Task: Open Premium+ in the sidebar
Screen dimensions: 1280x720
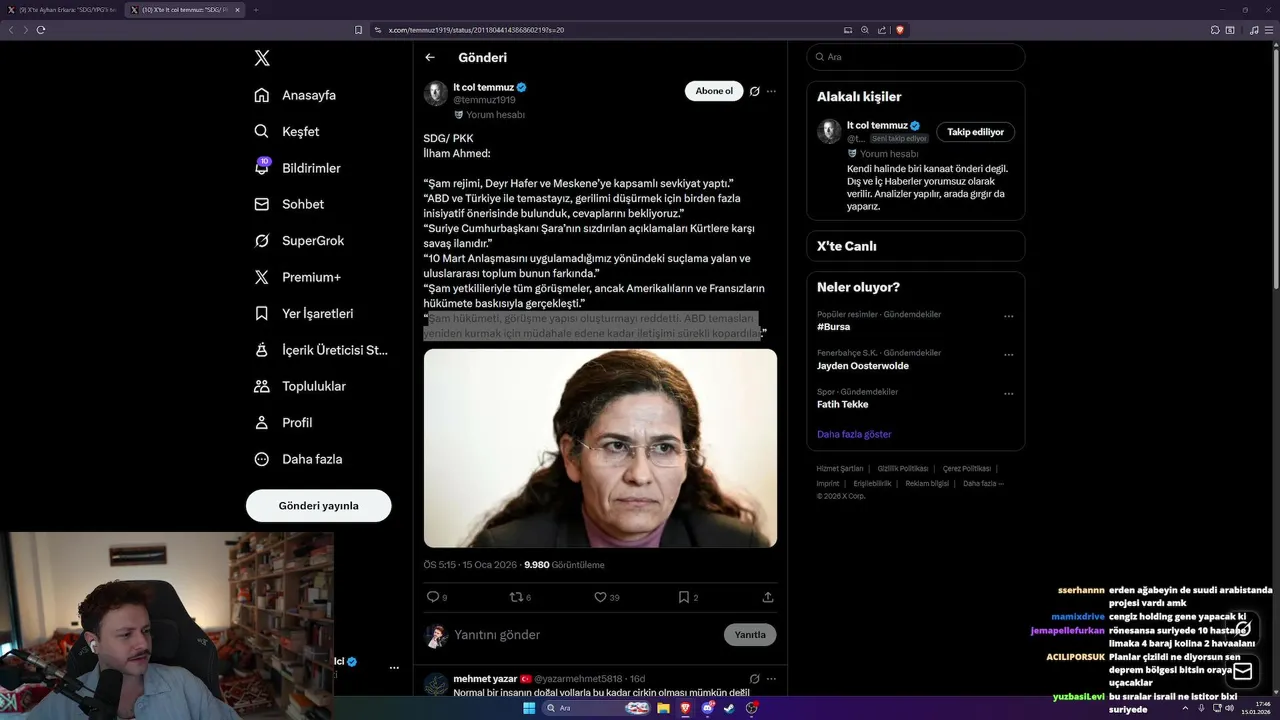Action: point(297,277)
